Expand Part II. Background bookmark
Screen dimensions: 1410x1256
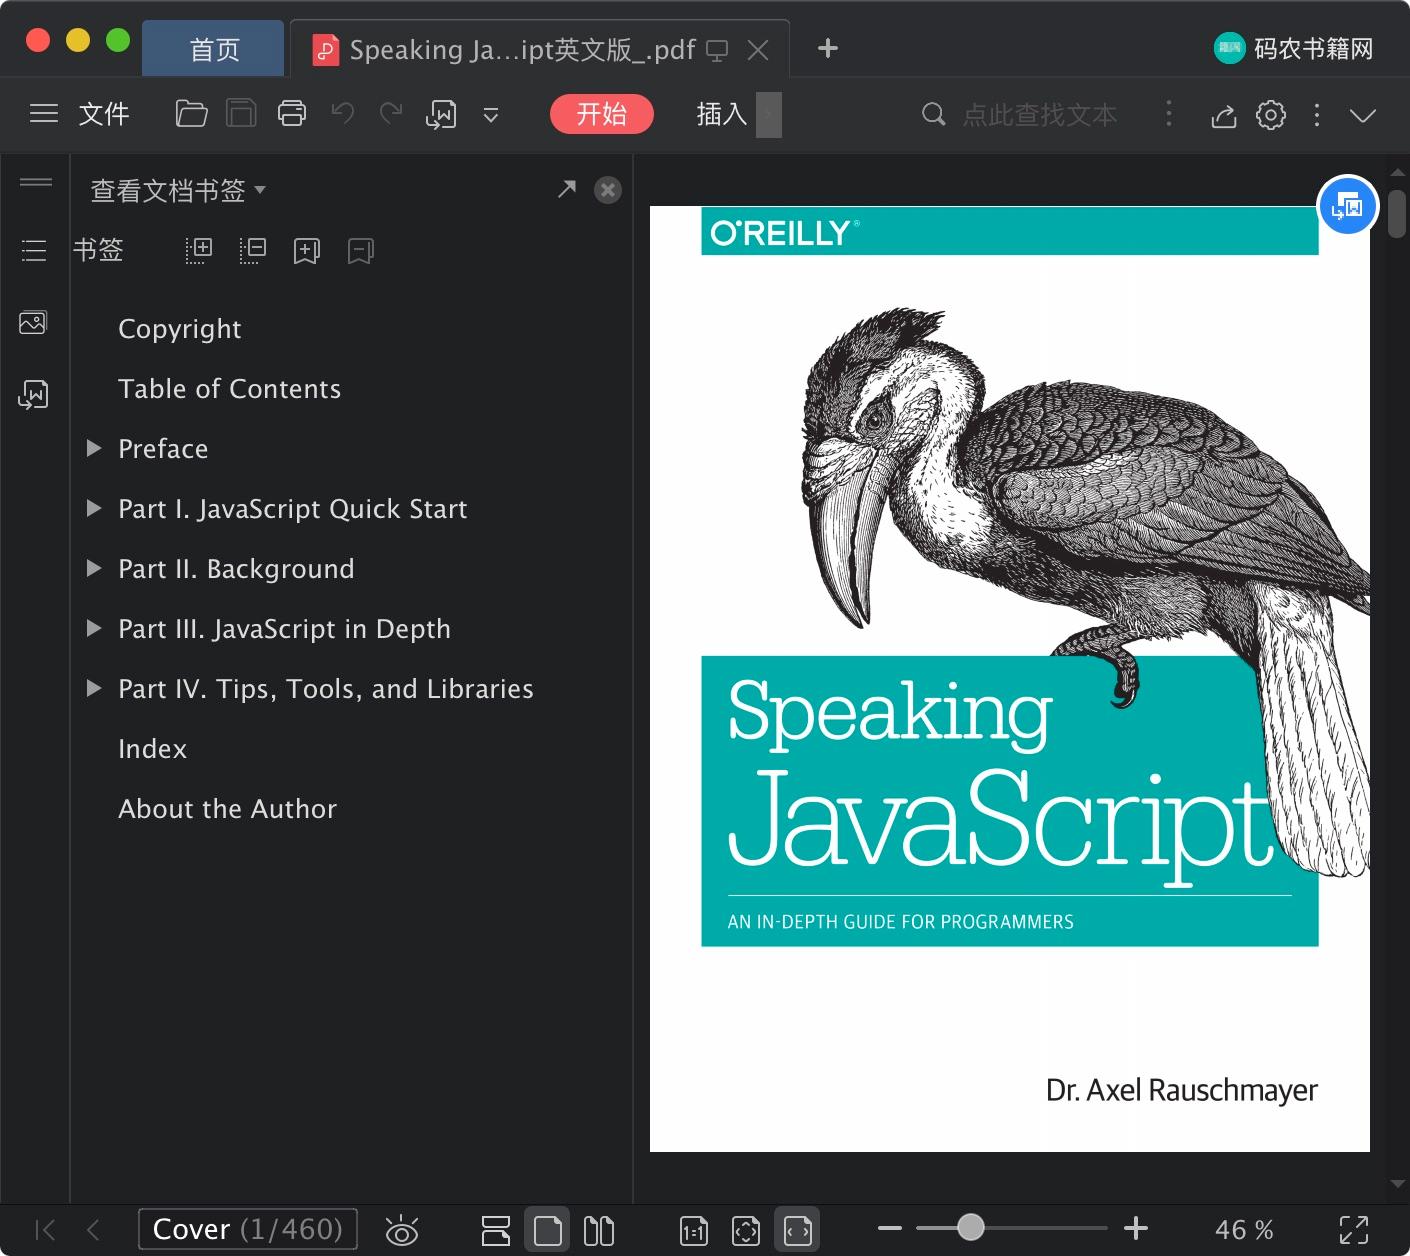[x=94, y=568]
